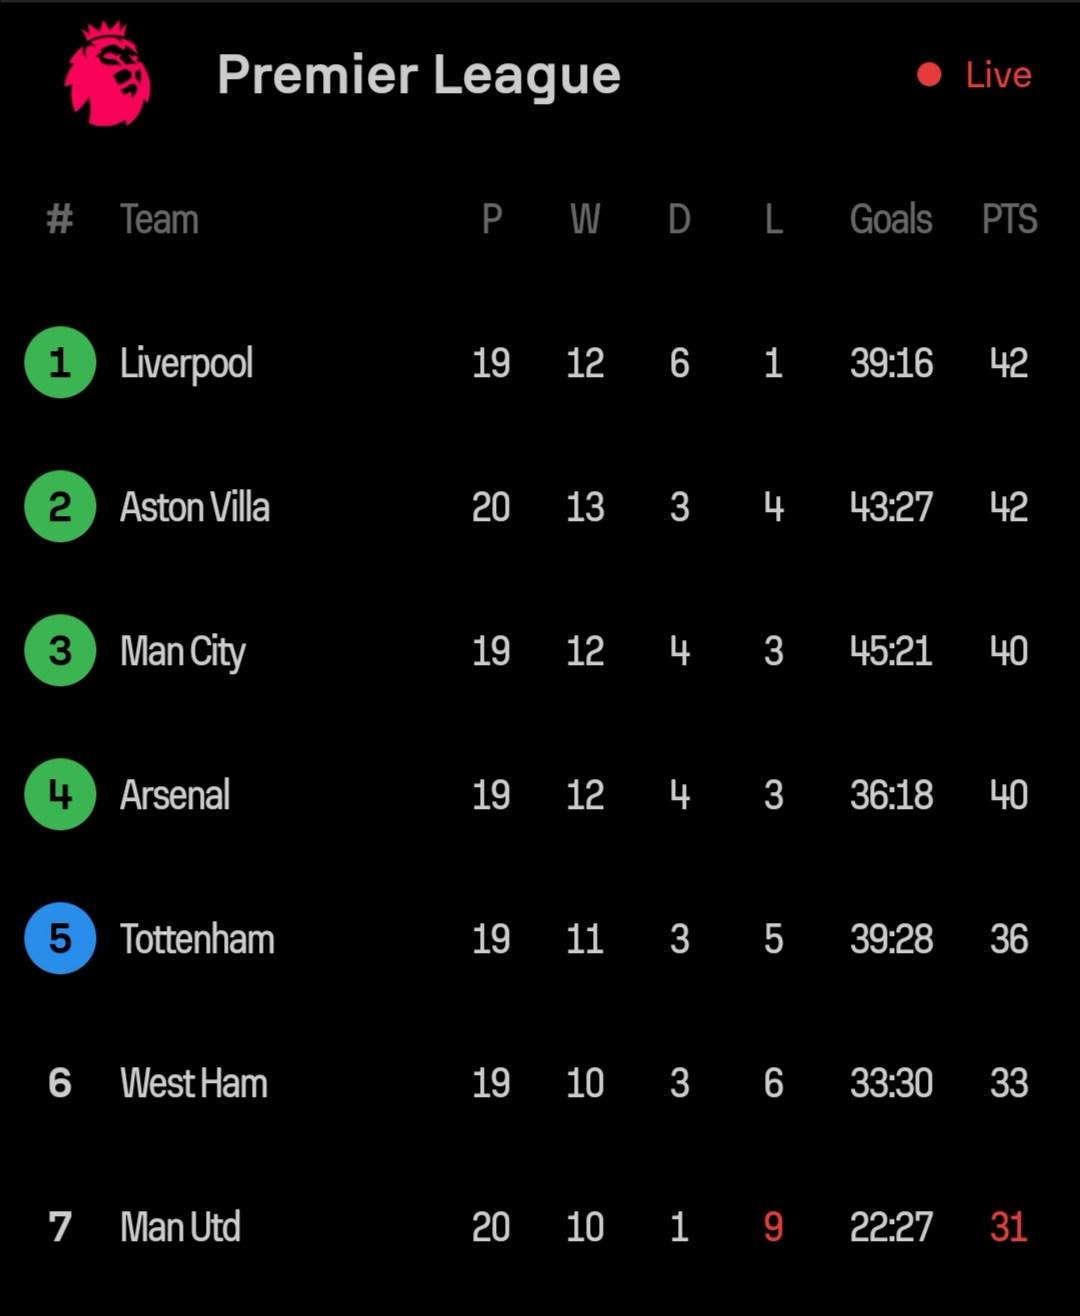Image resolution: width=1080 pixels, height=1316 pixels.
Task: Click the position number 6 for West Ham
Action: click(x=60, y=1083)
